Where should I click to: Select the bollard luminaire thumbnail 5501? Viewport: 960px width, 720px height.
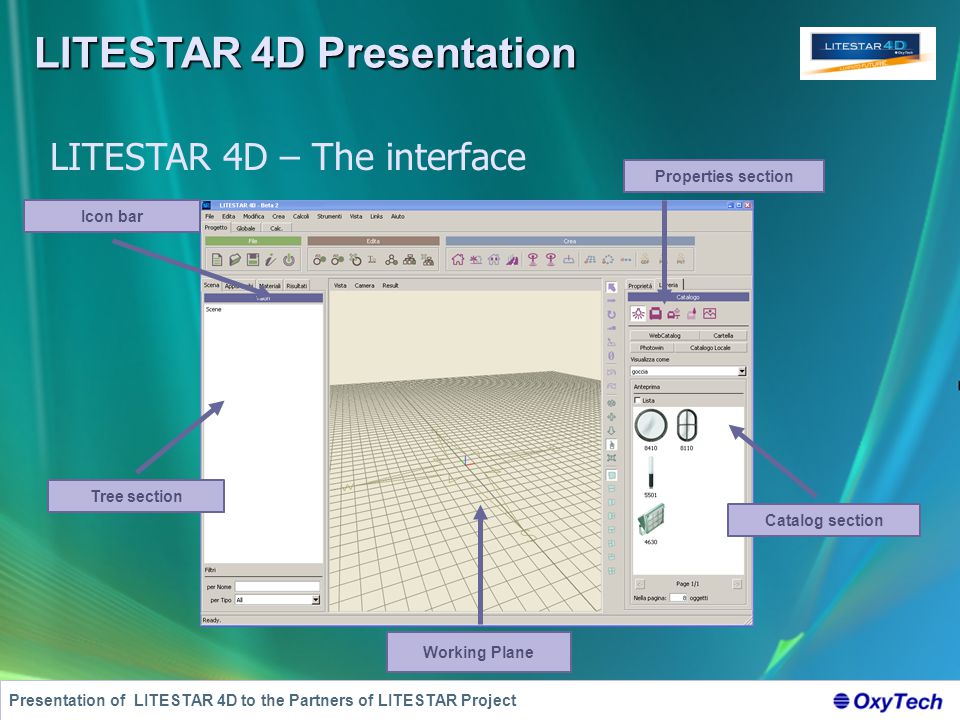pyautogui.click(x=651, y=473)
